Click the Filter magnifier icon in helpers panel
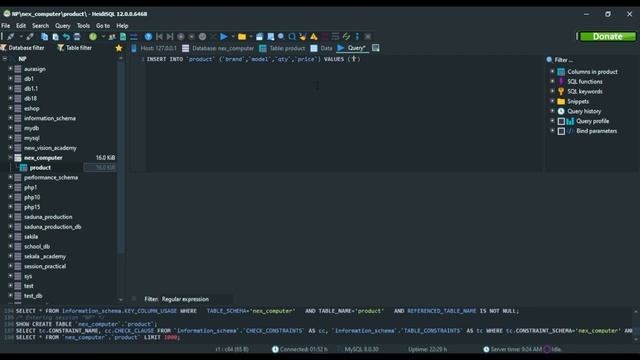The width and height of the screenshot is (640, 360). (549, 60)
